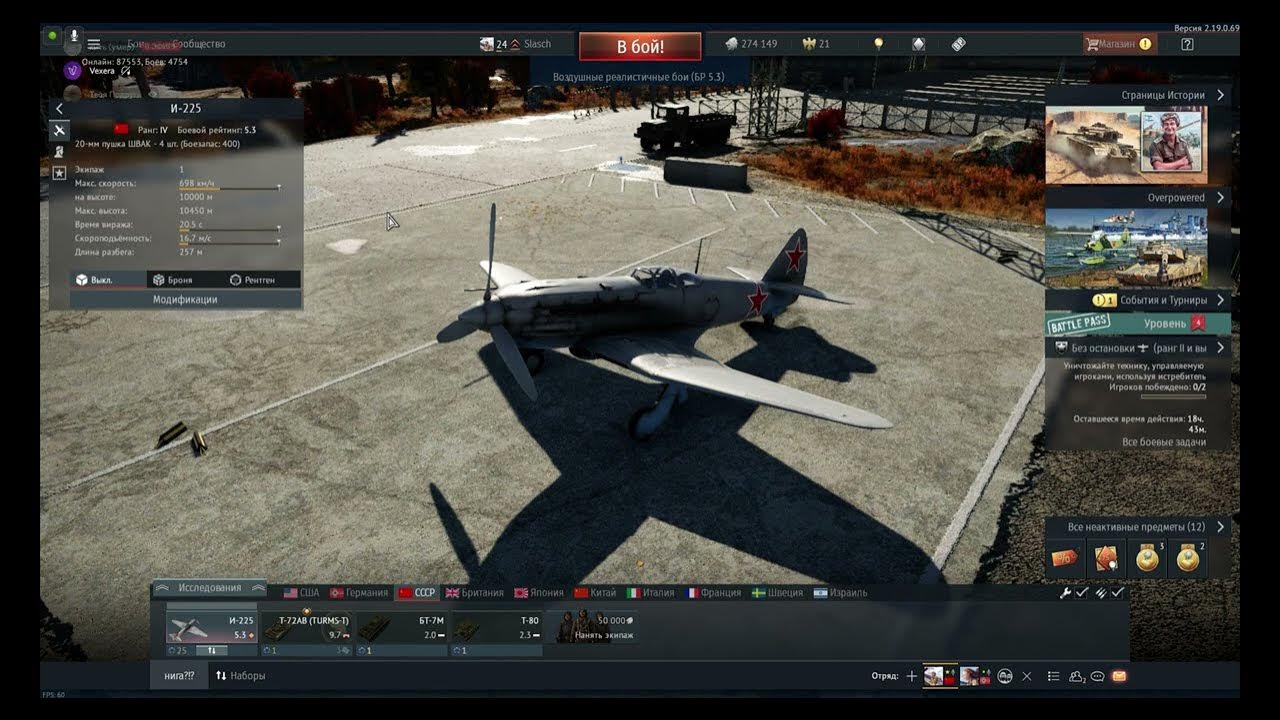
Task: Select the aircraft characteristics tab icon
Action: 59,130
